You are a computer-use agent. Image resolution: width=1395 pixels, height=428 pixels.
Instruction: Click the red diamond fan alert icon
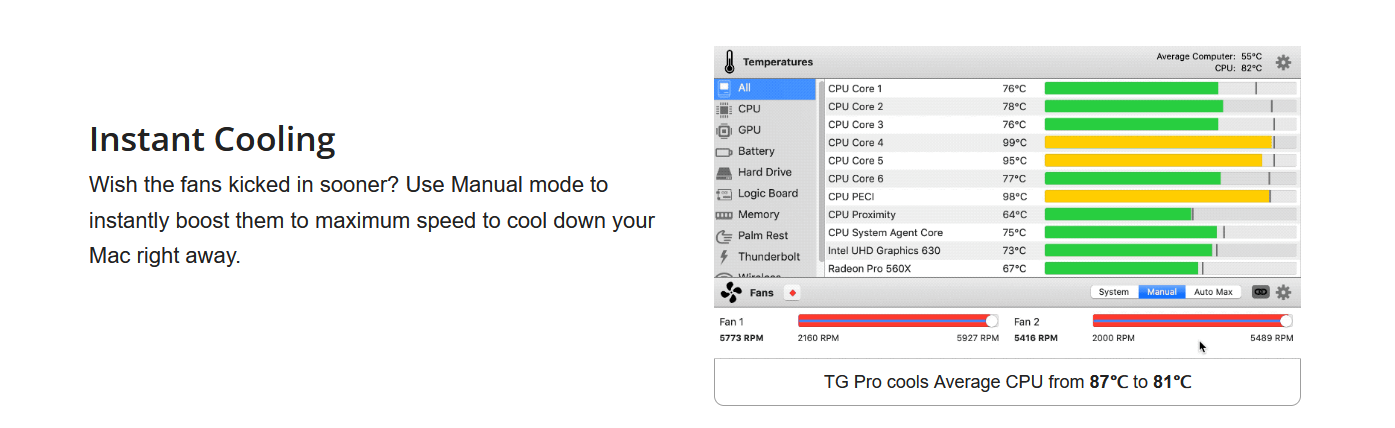(792, 293)
